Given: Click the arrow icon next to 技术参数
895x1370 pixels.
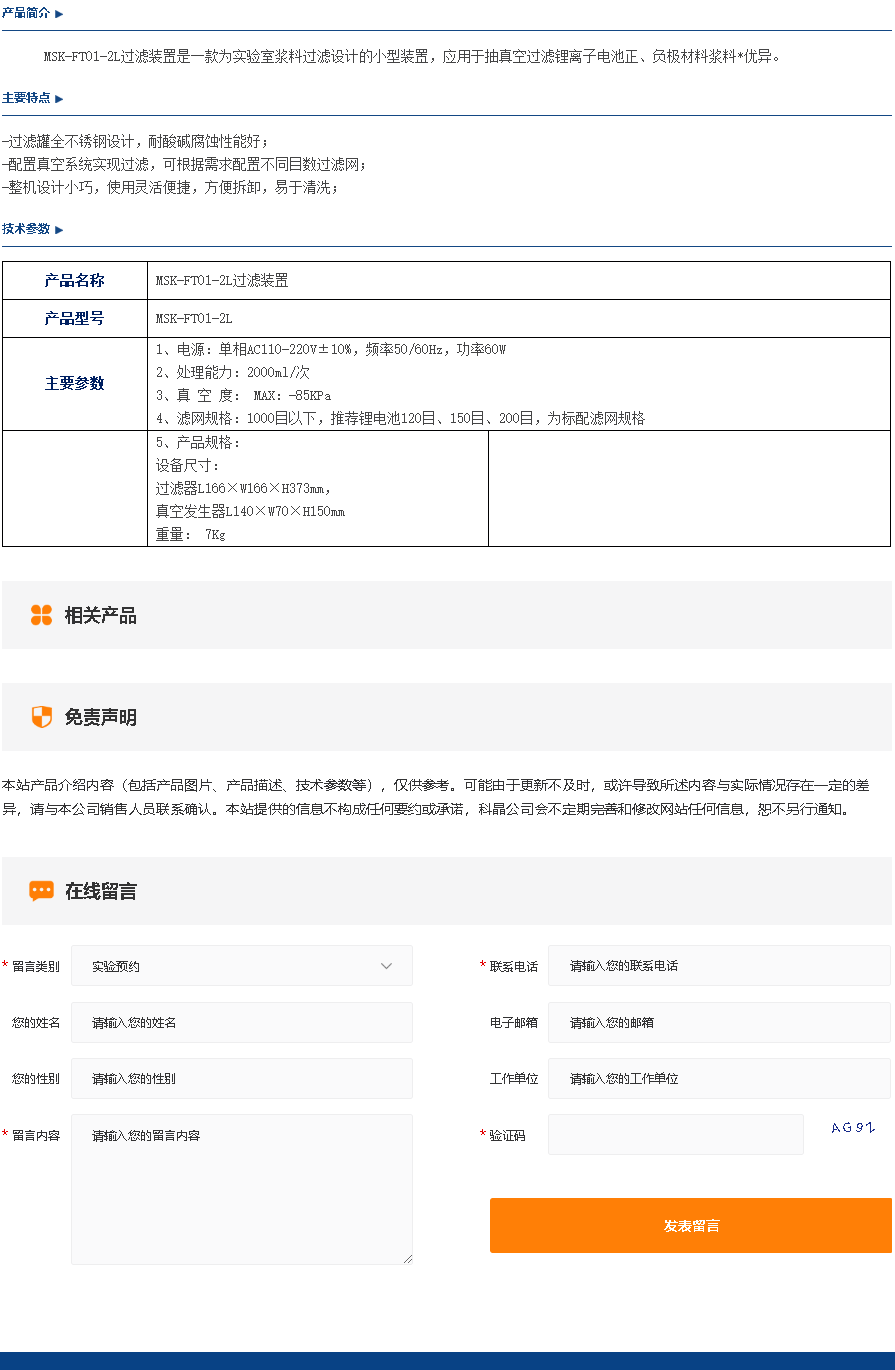Looking at the screenshot, I should (59, 230).
